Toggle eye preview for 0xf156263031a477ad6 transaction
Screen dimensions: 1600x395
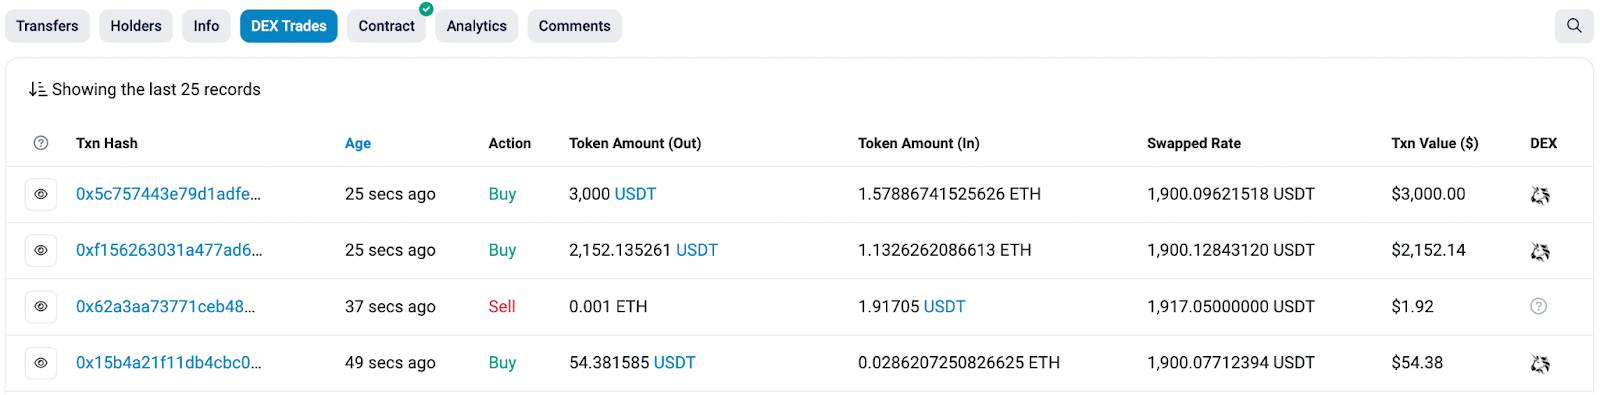(x=41, y=250)
